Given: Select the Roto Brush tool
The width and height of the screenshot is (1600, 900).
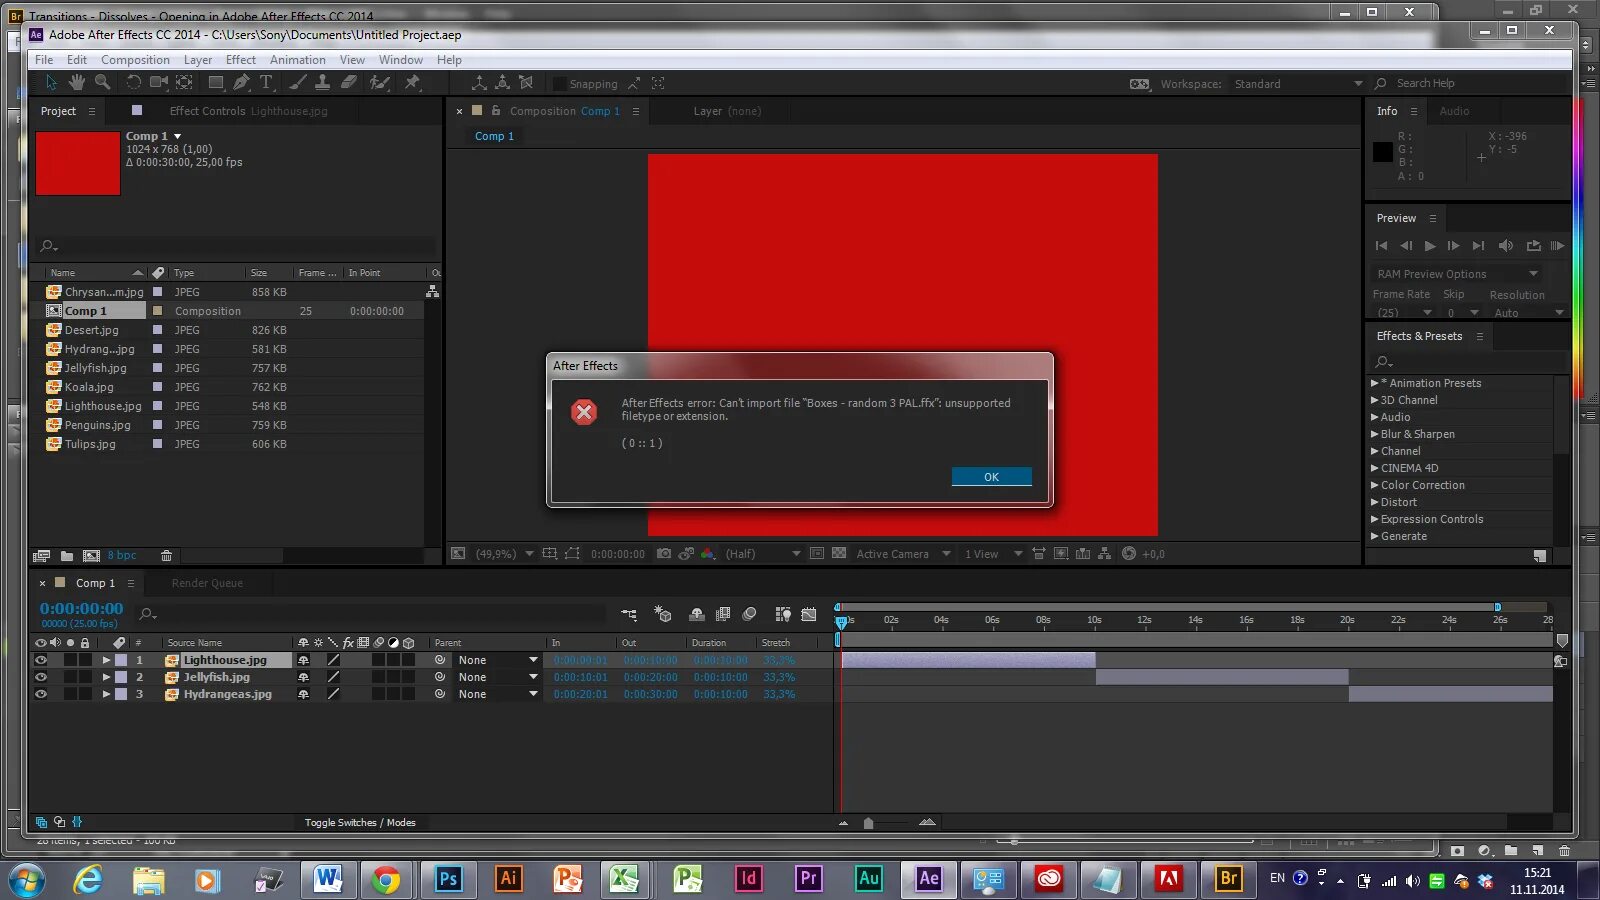Looking at the screenshot, I should coord(380,83).
